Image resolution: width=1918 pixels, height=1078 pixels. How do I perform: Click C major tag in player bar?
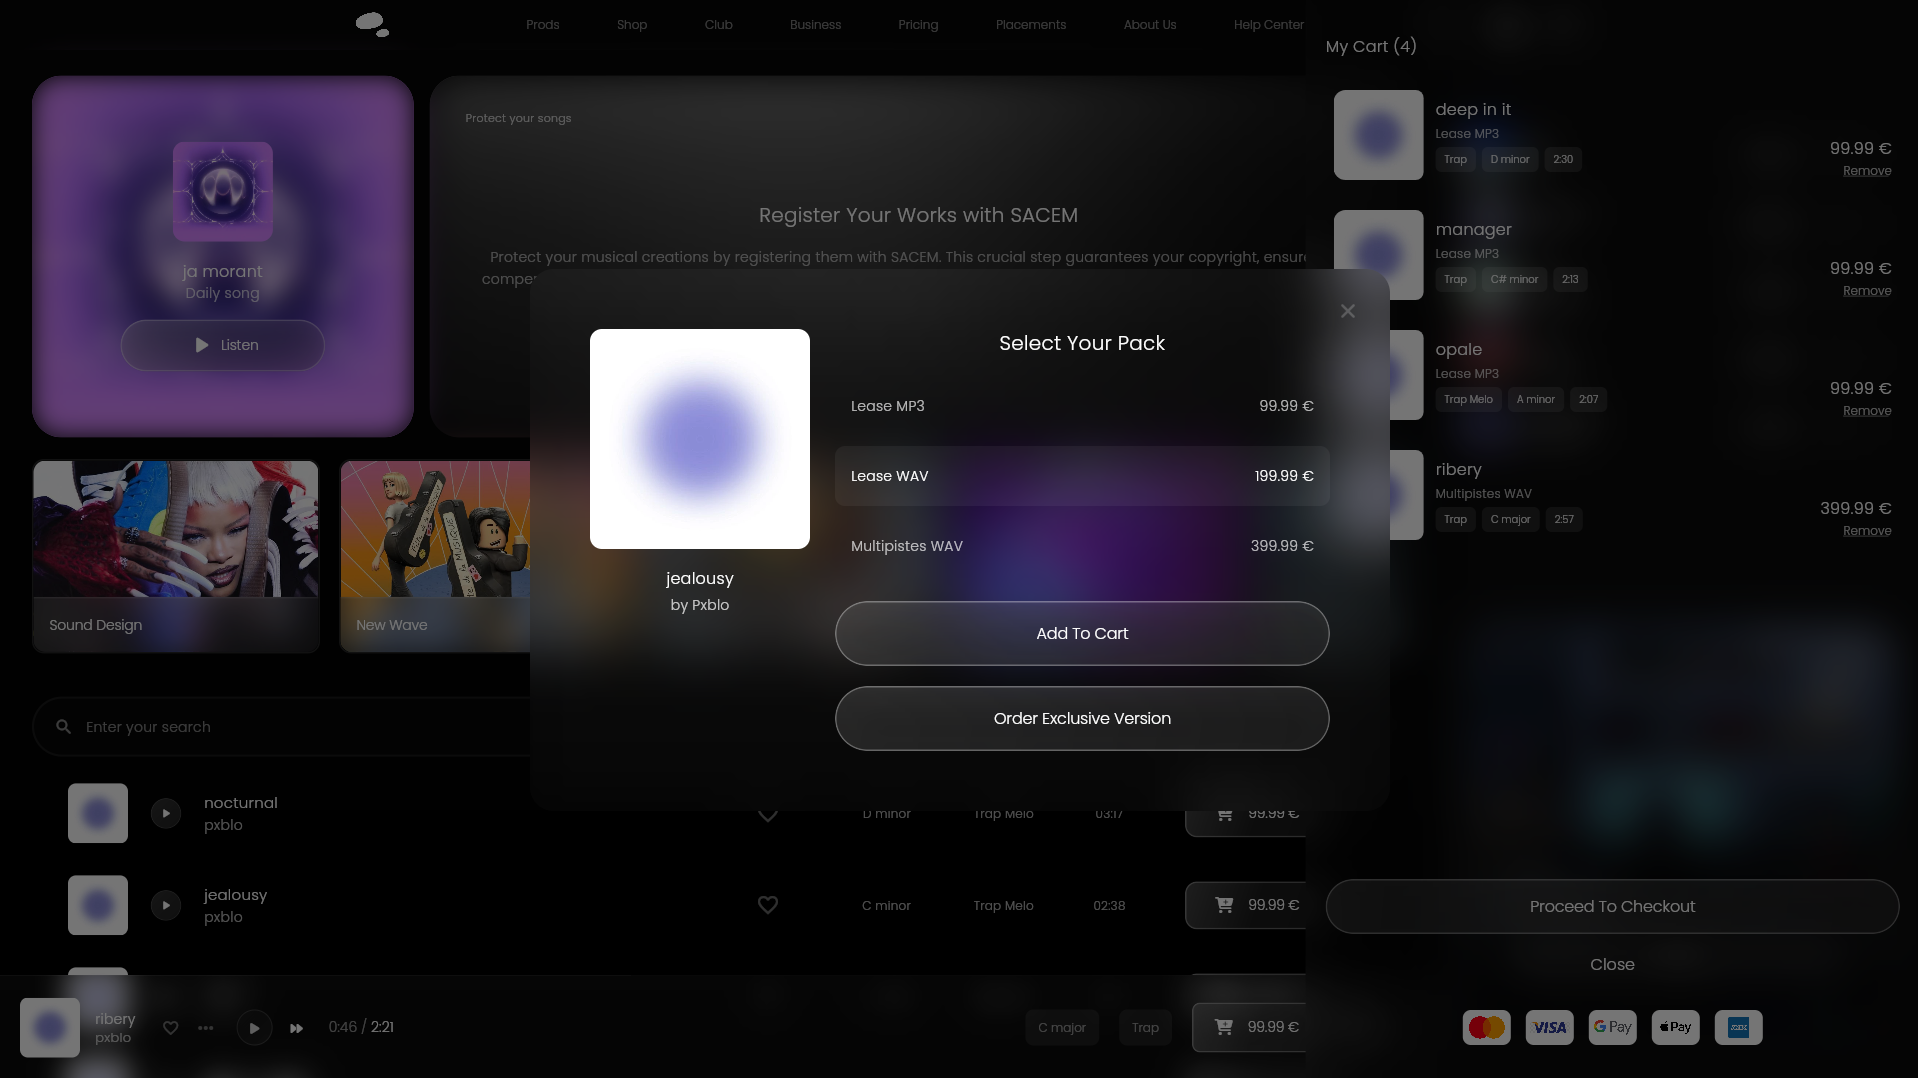[x=1062, y=1028]
